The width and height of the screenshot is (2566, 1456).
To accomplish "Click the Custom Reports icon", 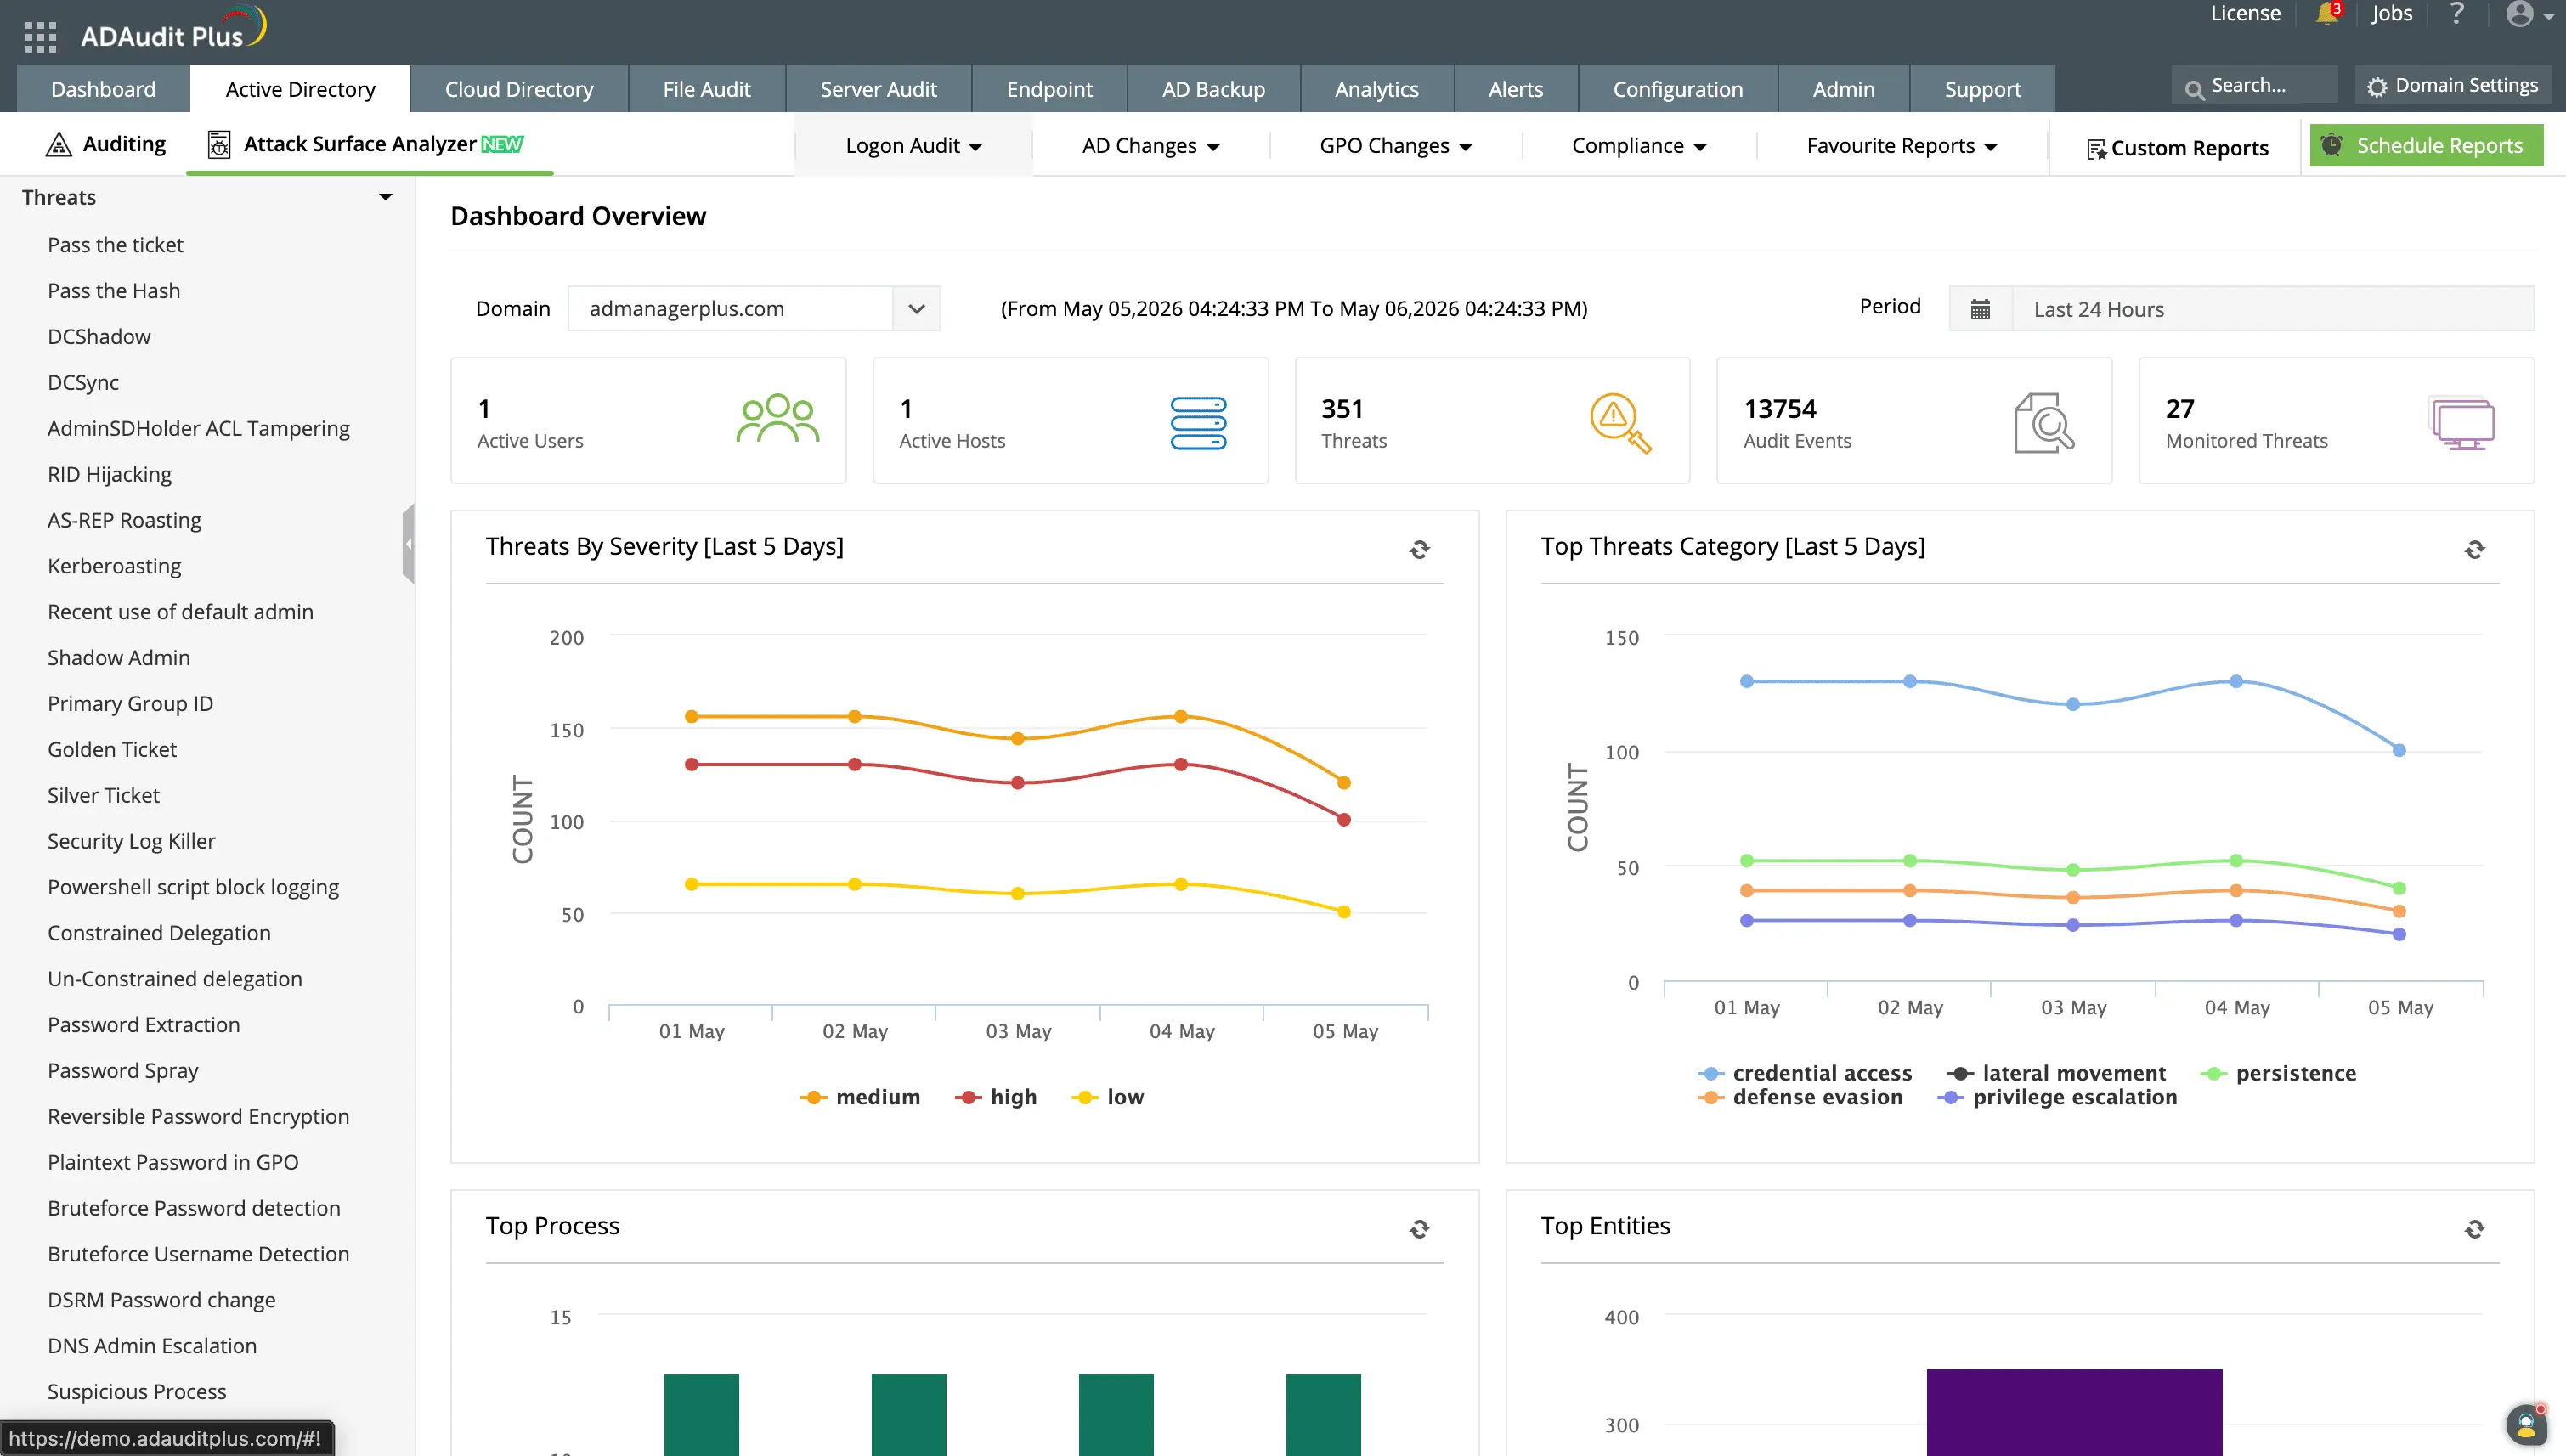I will click(2096, 149).
